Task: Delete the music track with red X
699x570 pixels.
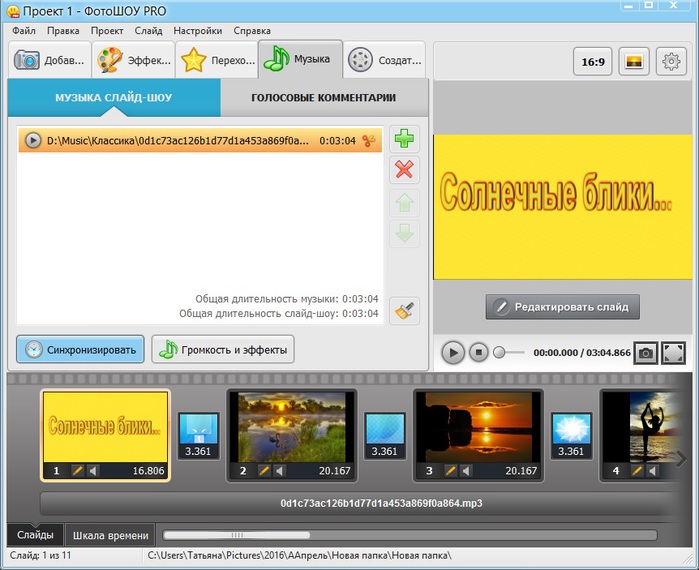Action: click(x=404, y=169)
